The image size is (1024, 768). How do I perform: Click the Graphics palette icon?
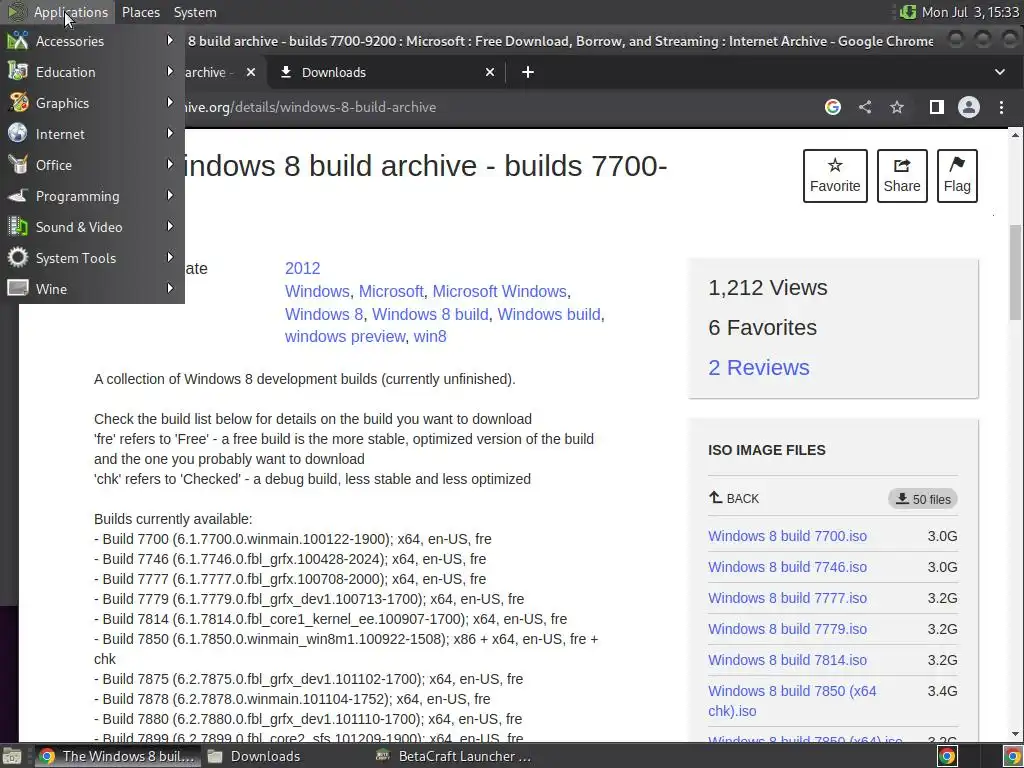coord(18,103)
